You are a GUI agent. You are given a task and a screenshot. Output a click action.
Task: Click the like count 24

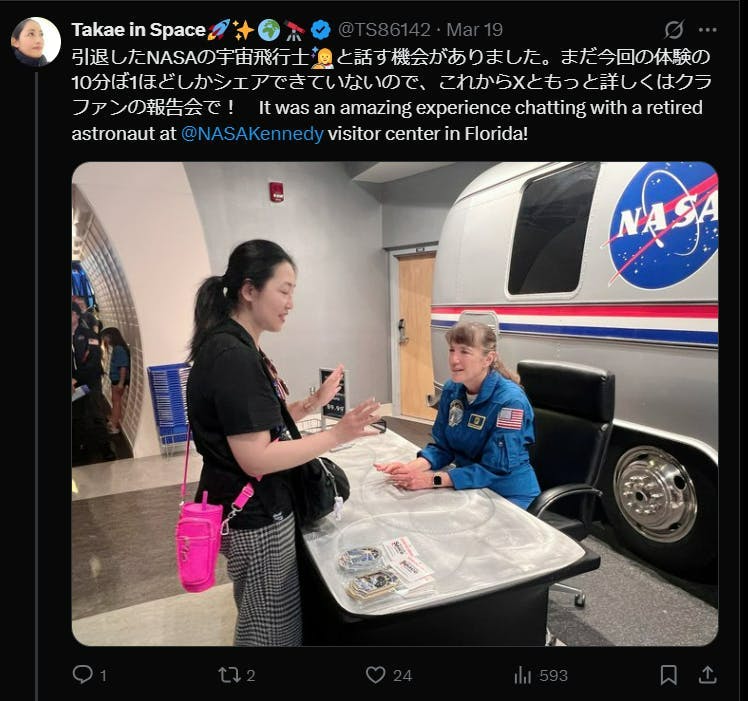(403, 676)
